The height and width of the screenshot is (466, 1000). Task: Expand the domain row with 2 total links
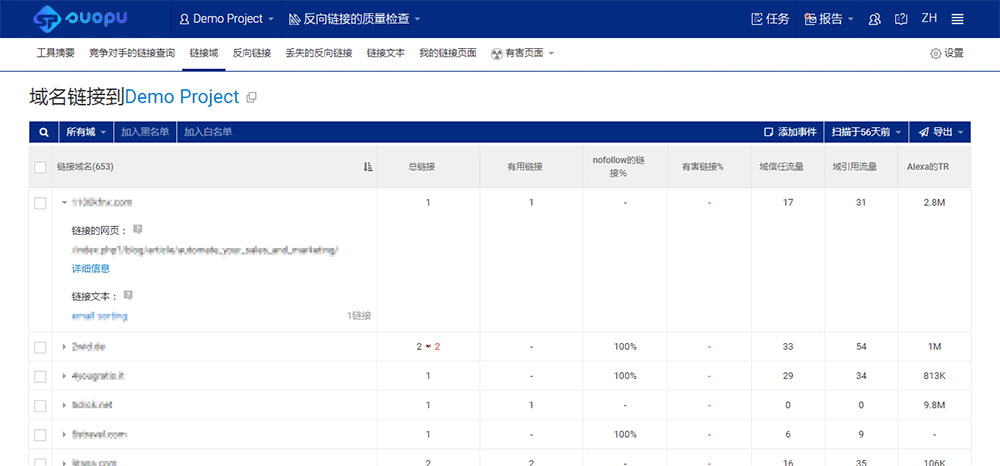point(64,347)
